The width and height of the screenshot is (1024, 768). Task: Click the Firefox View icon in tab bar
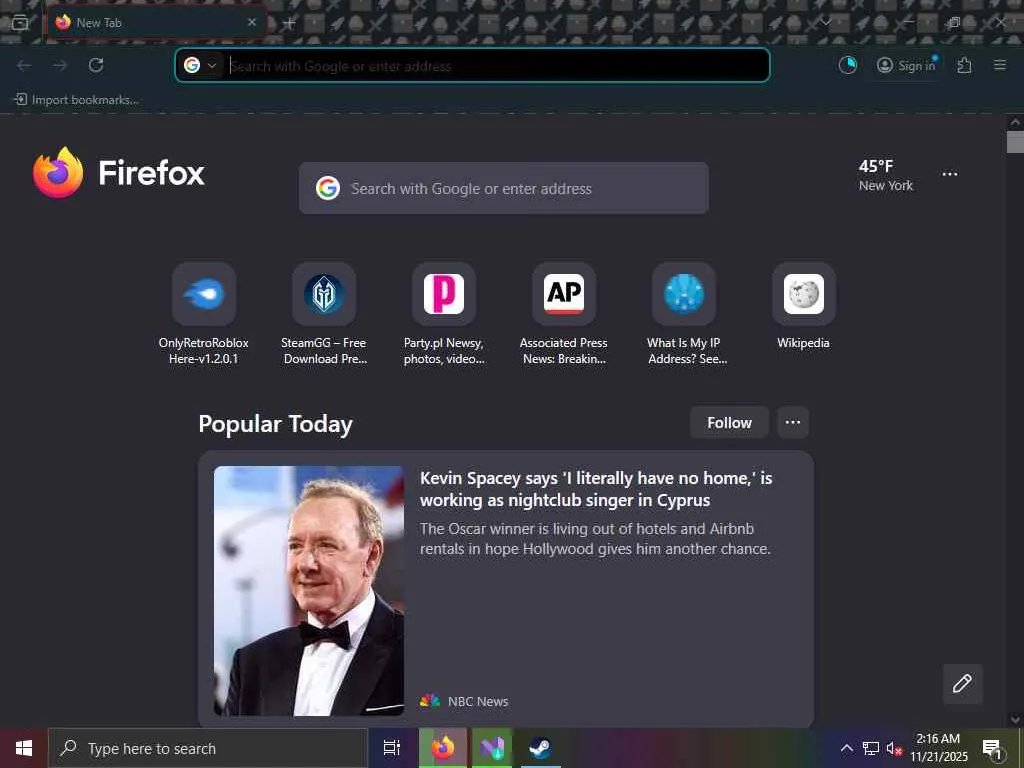click(x=20, y=23)
